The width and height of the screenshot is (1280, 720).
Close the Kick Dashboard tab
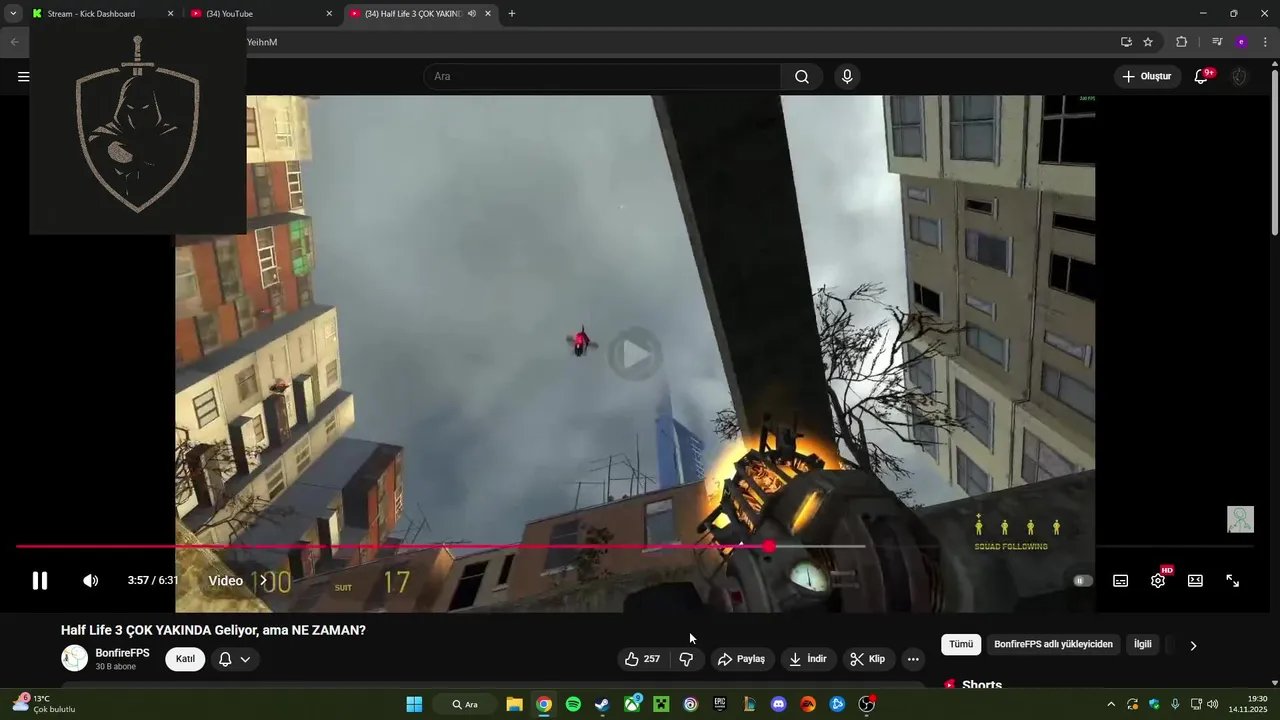[x=170, y=14]
